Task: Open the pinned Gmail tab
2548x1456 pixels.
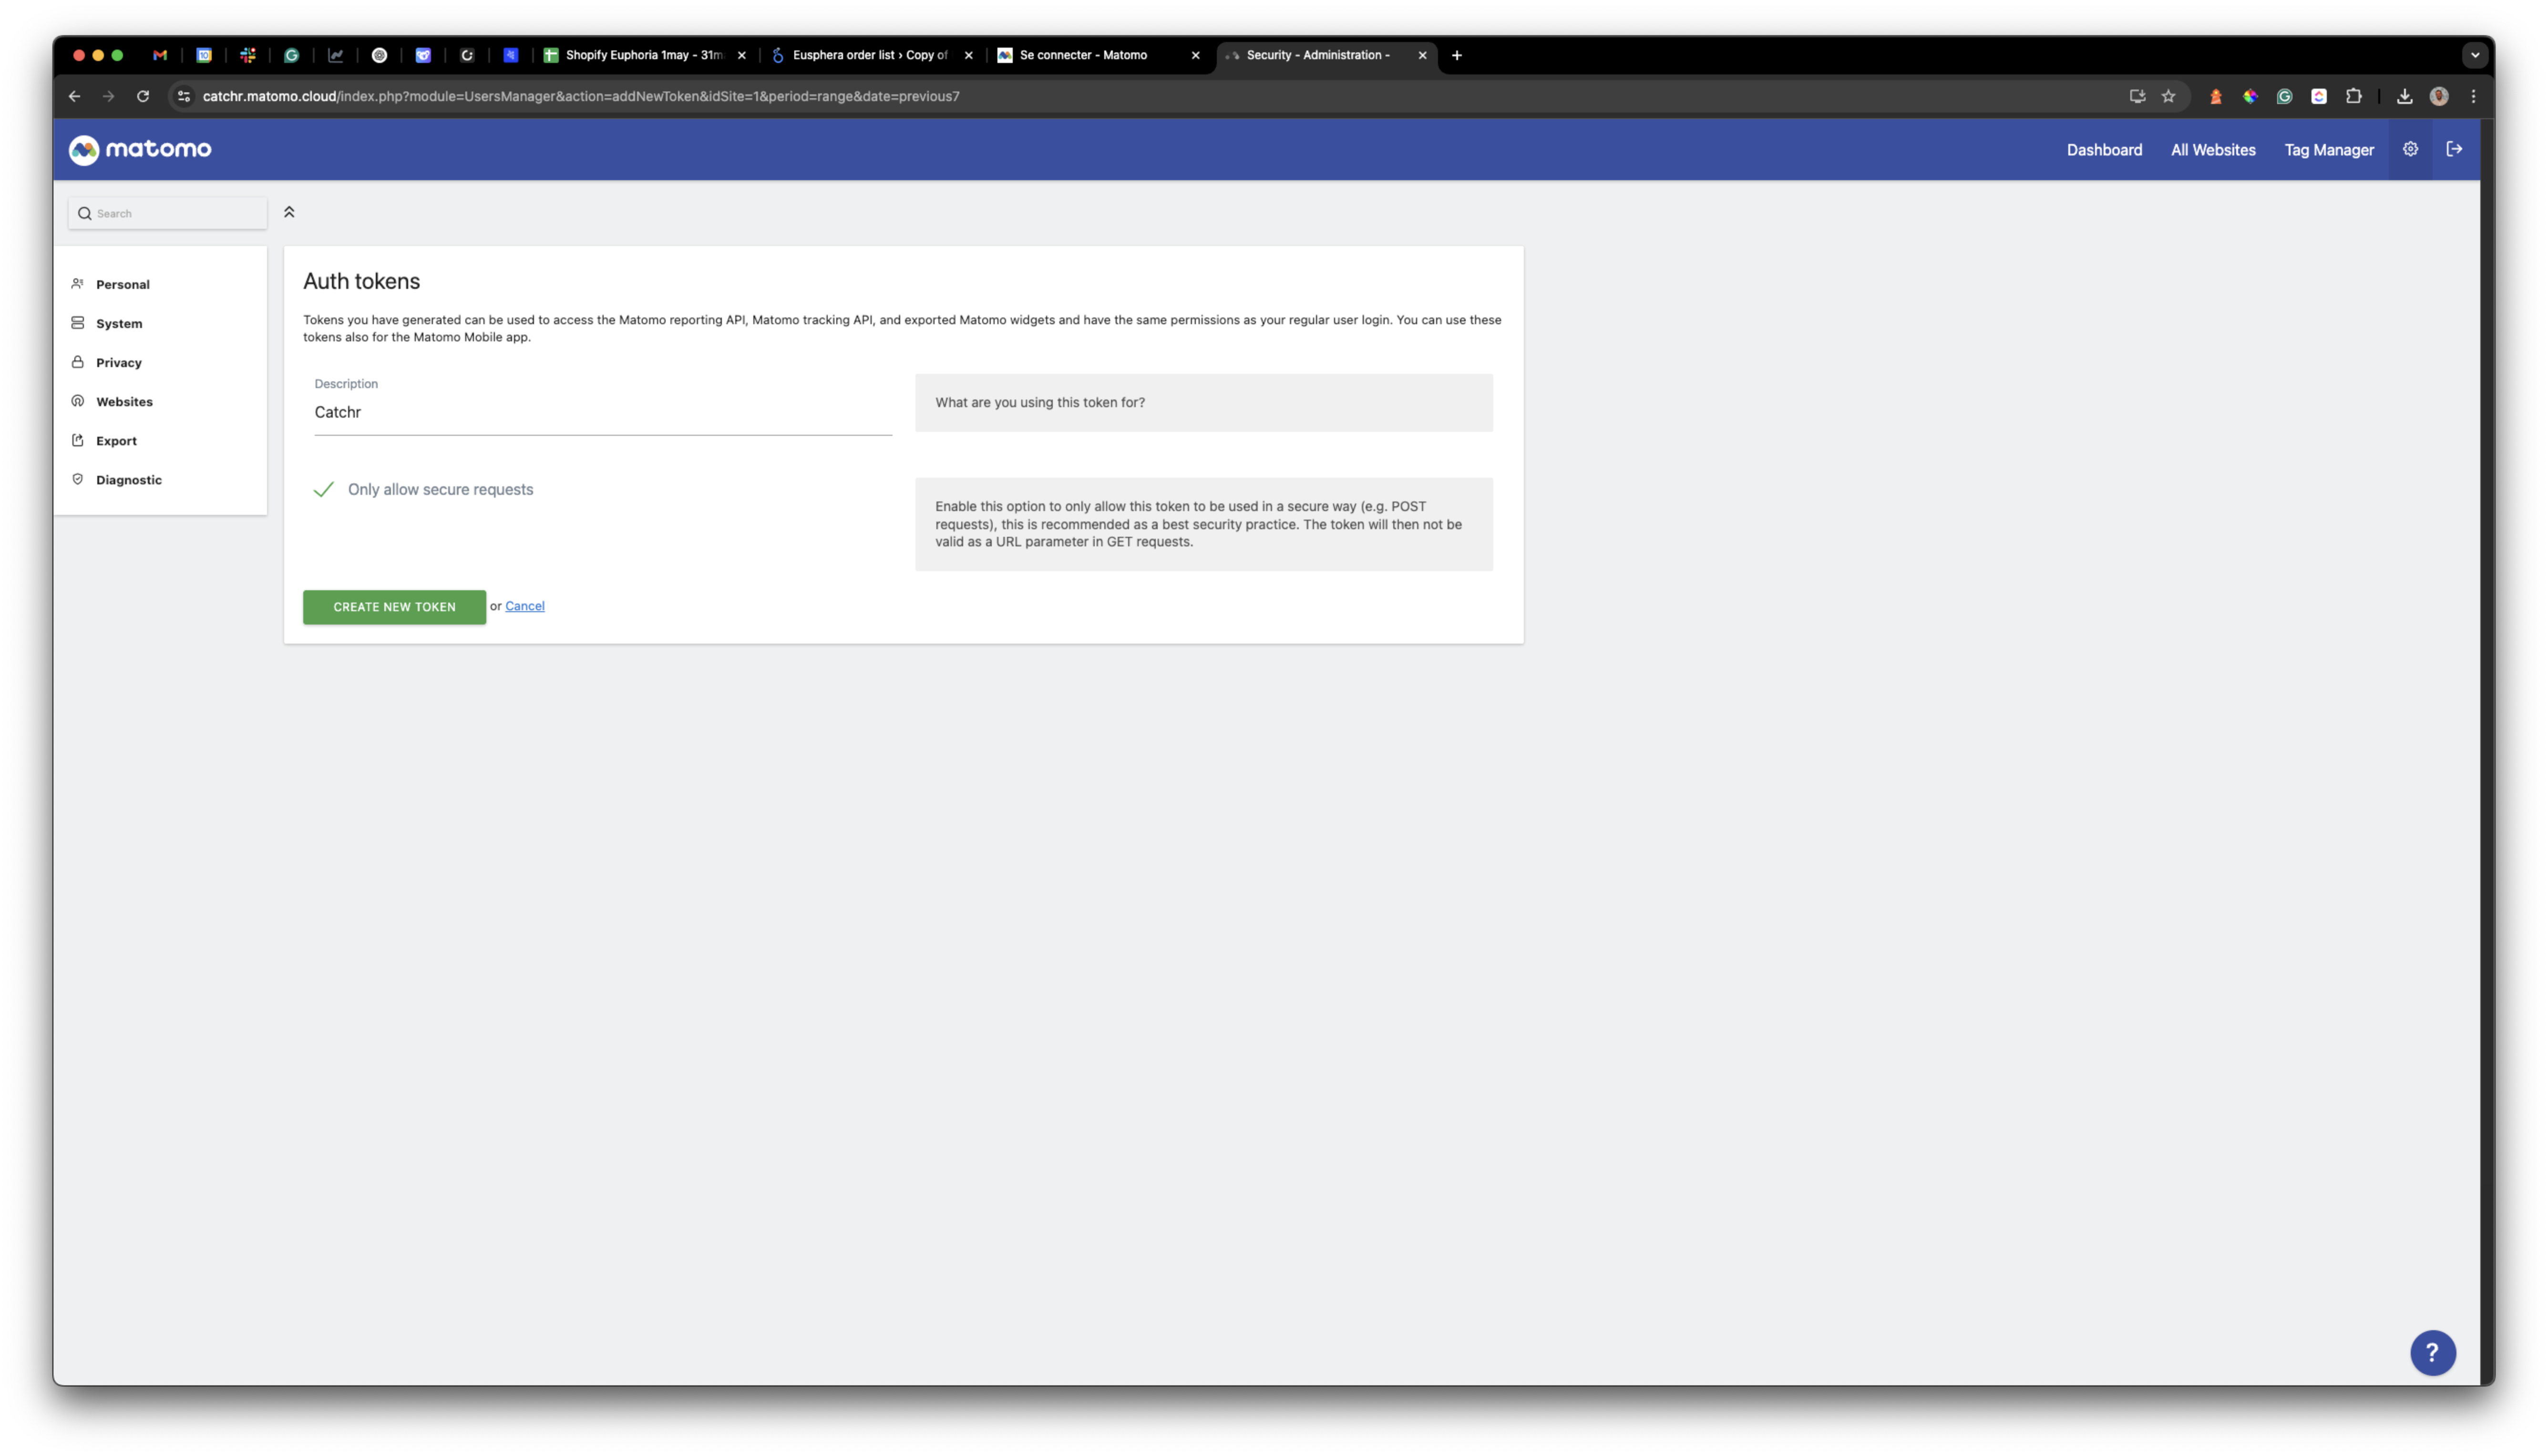Action: [160, 55]
